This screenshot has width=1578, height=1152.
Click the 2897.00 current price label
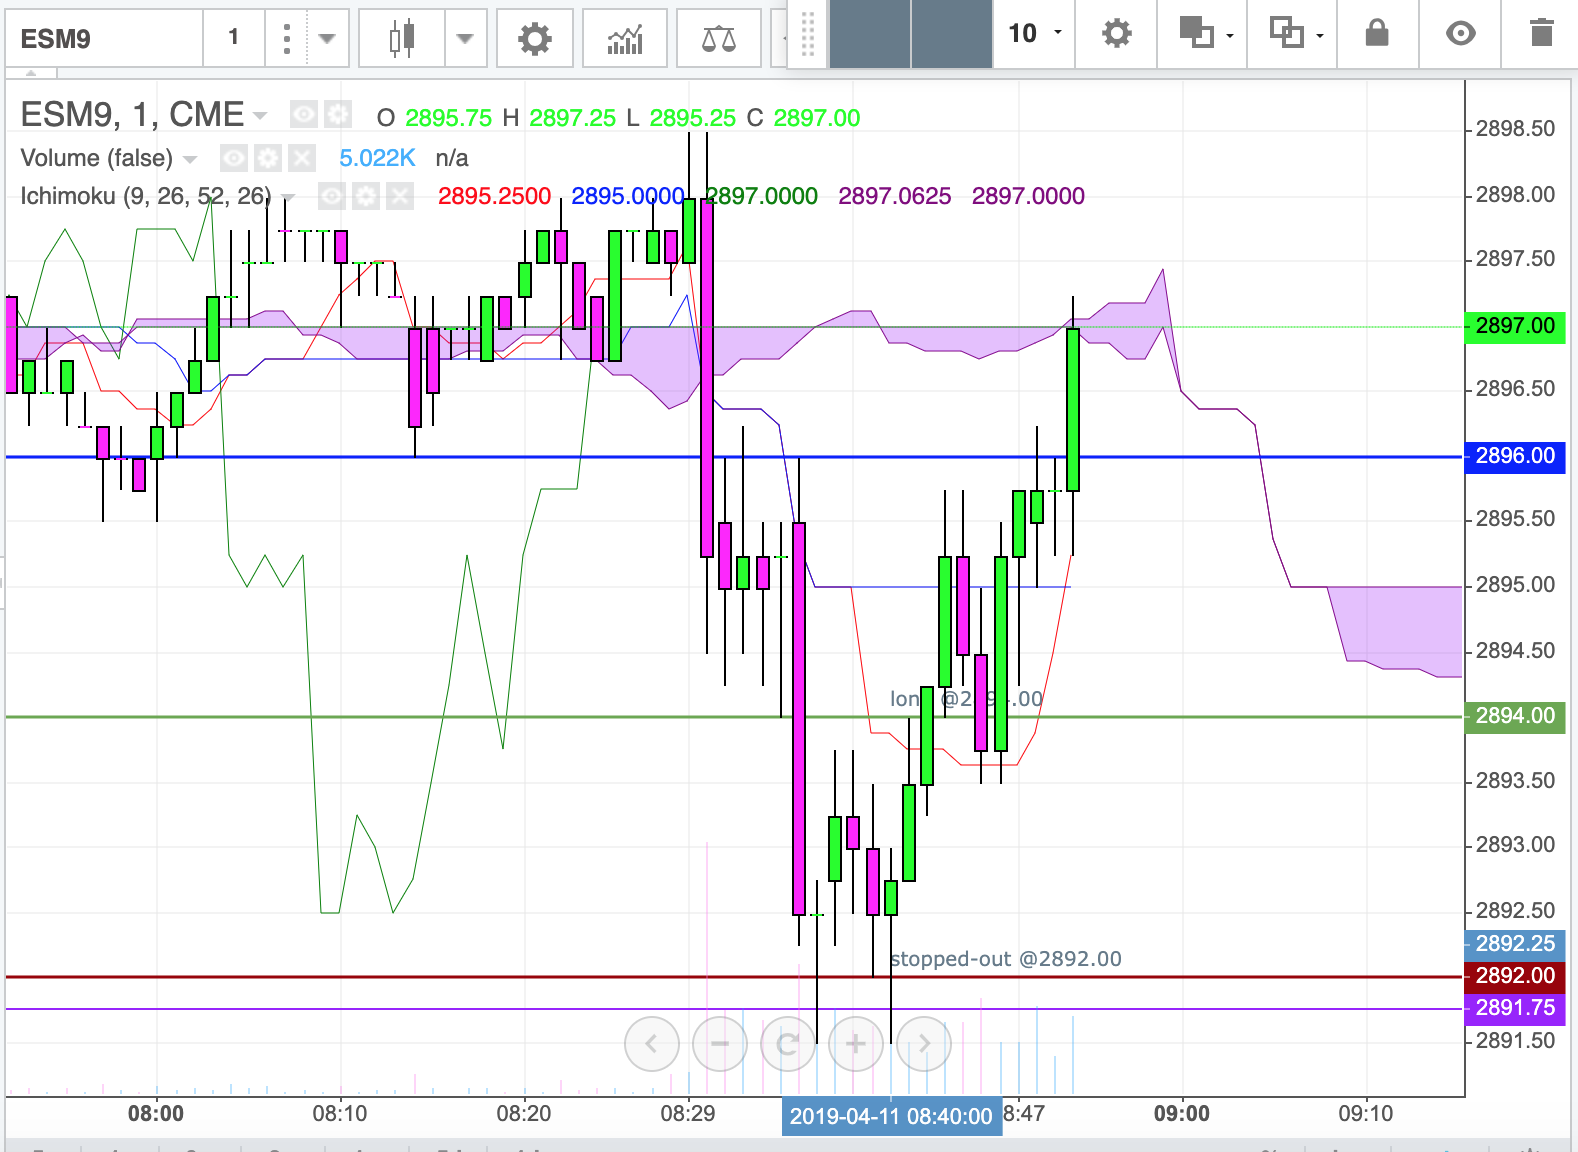coord(1515,326)
